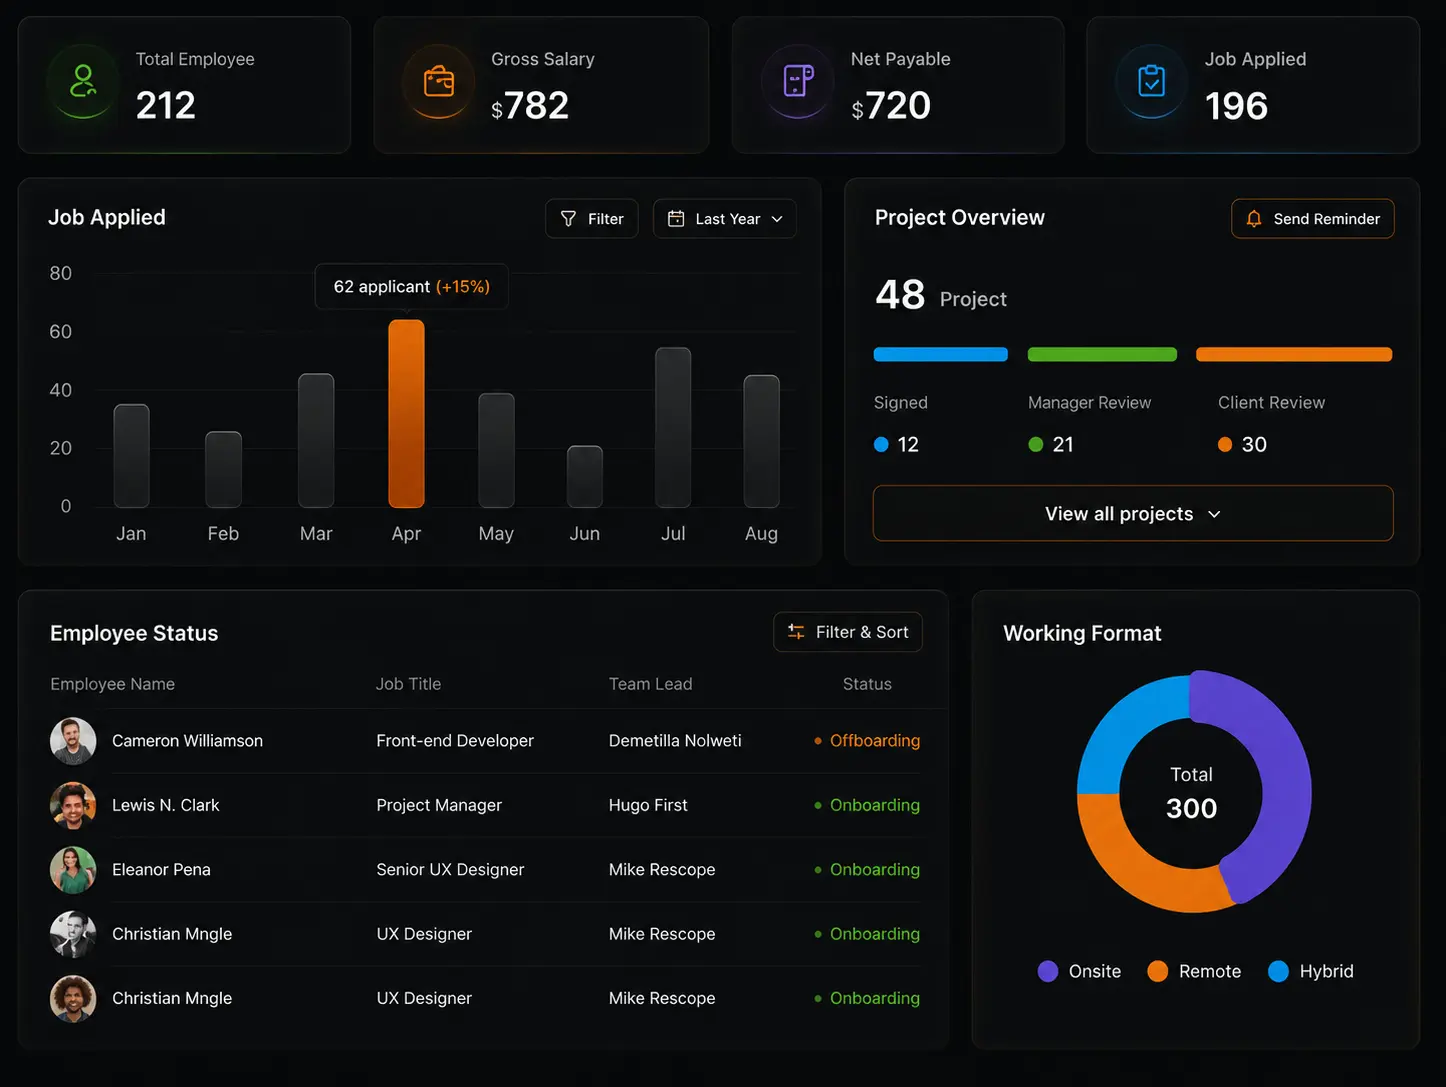Click the sliders icon in Filter & Sort

pos(796,632)
